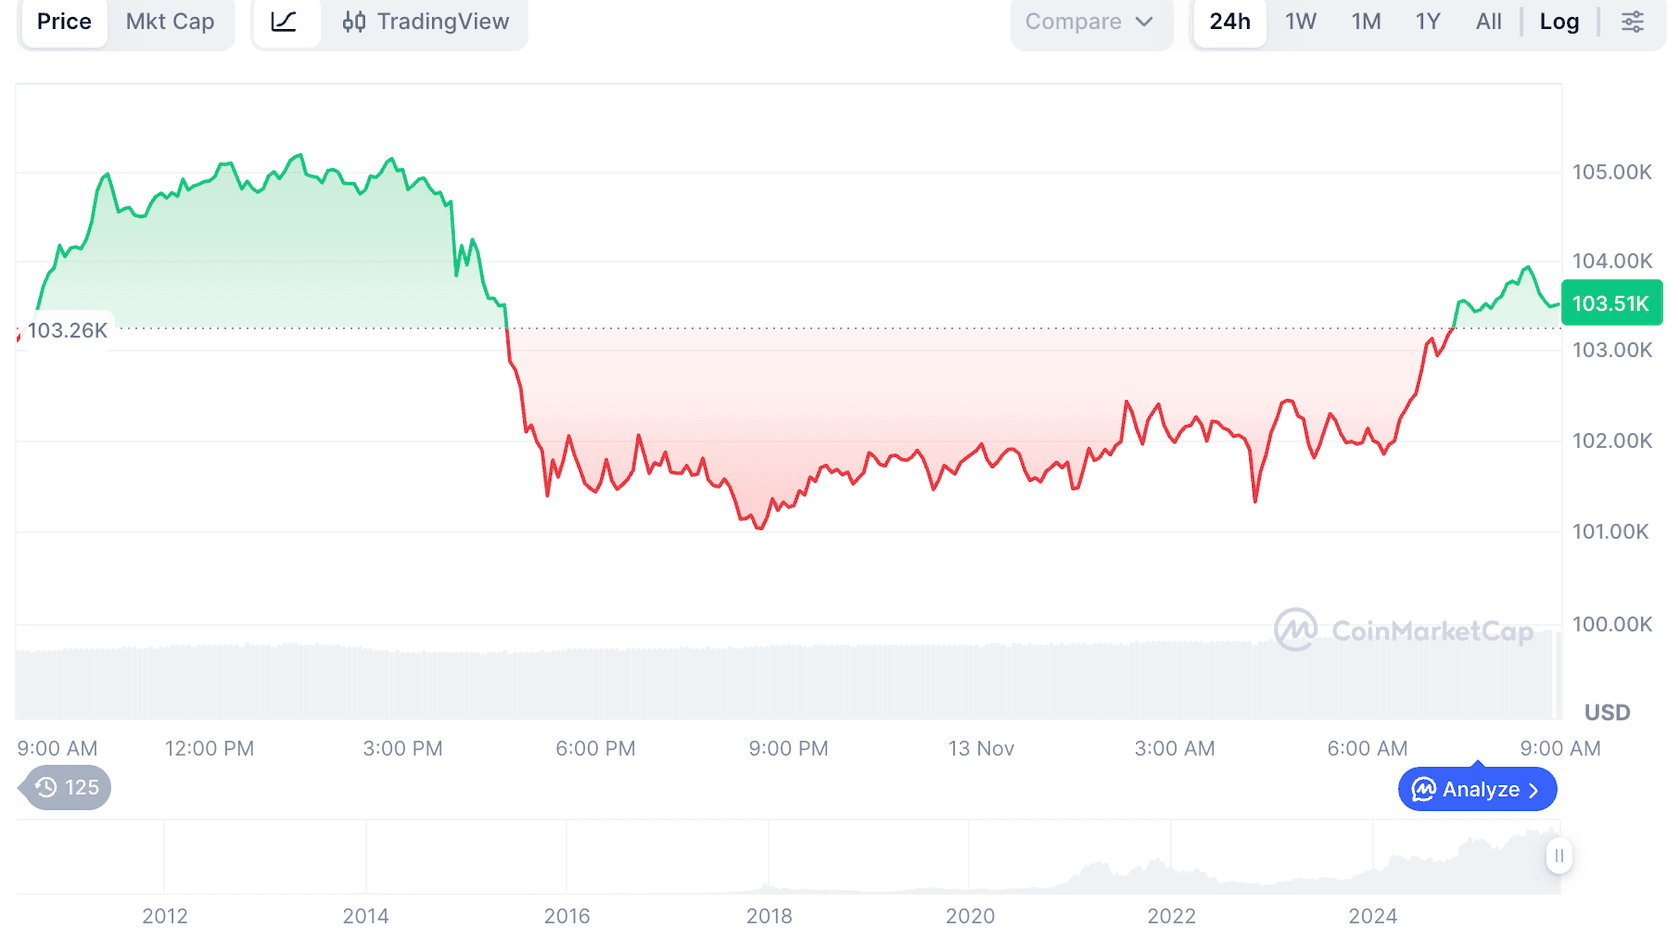Screen dimensions: 1680x944
Task: Select the Price tab
Action: 63,21
